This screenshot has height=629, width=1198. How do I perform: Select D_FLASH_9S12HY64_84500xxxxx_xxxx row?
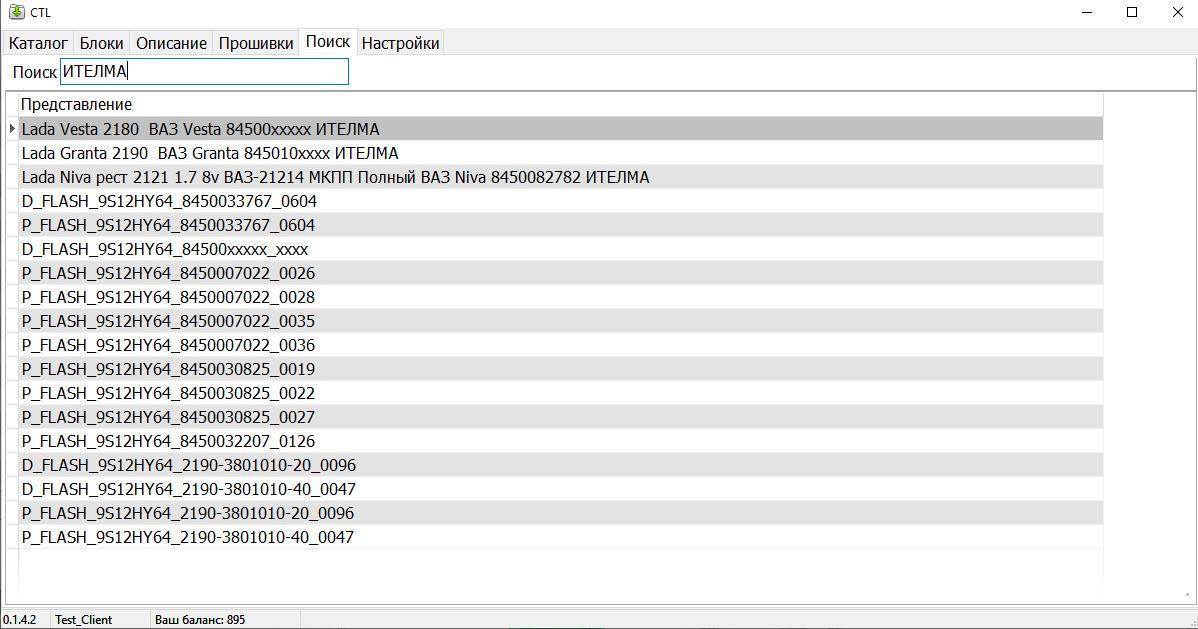click(561, 249)
